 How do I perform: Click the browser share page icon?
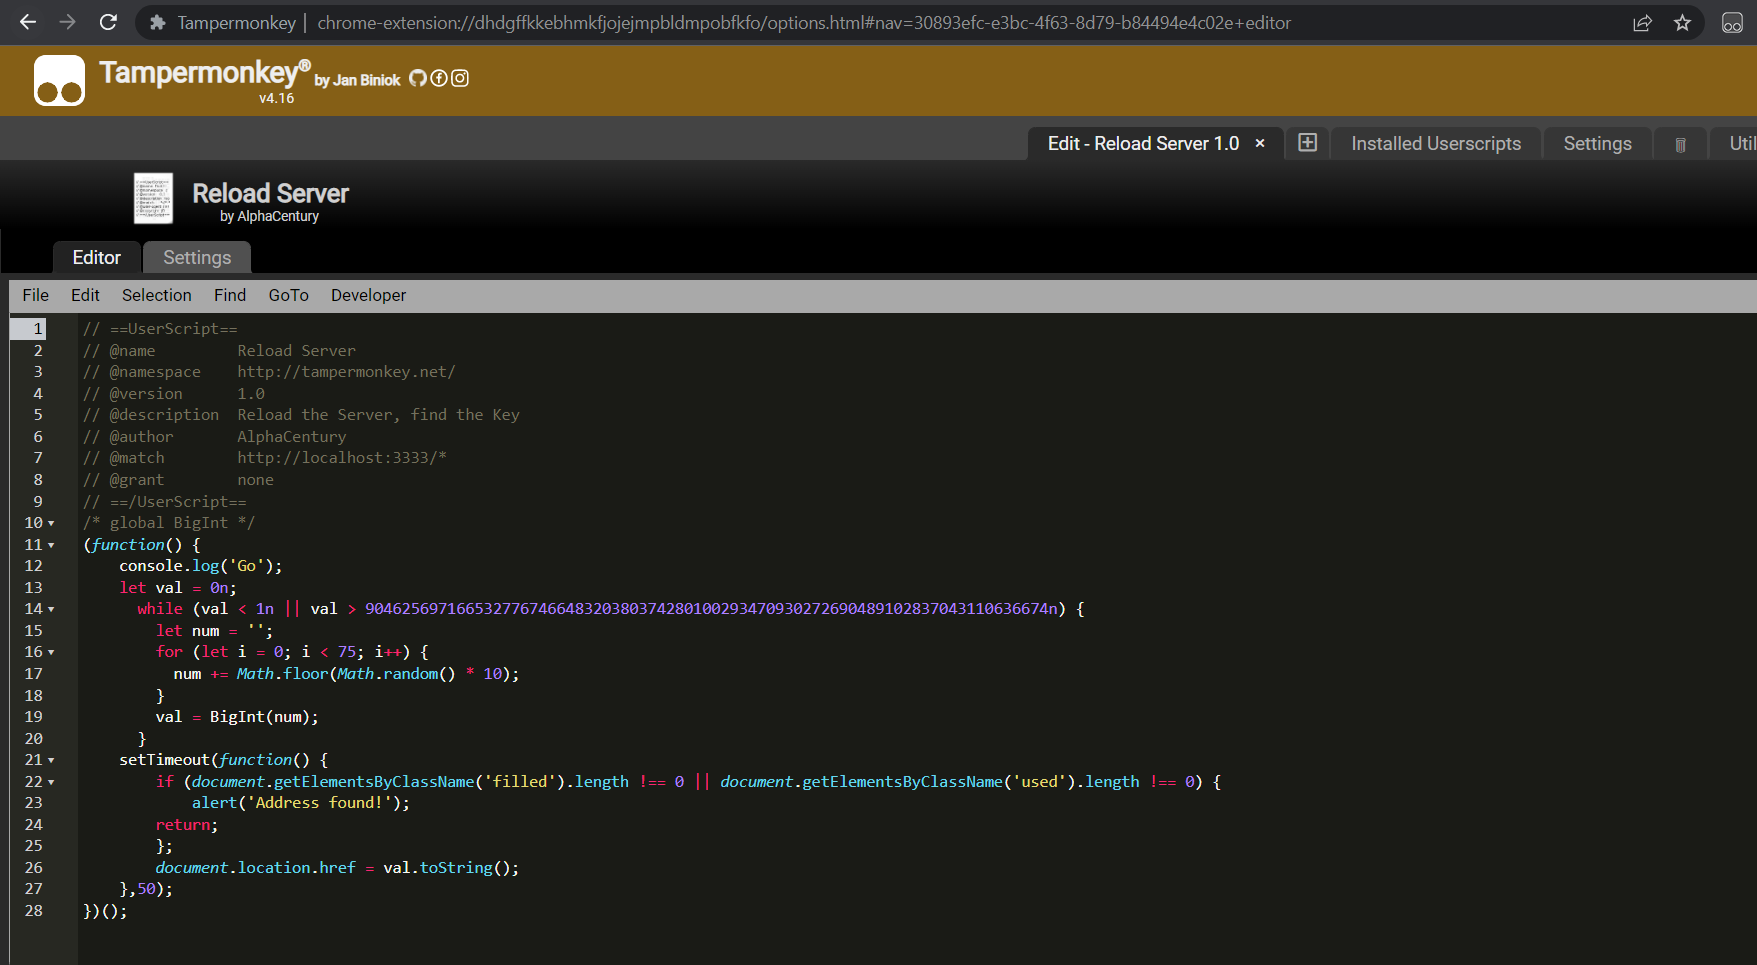1642,23
